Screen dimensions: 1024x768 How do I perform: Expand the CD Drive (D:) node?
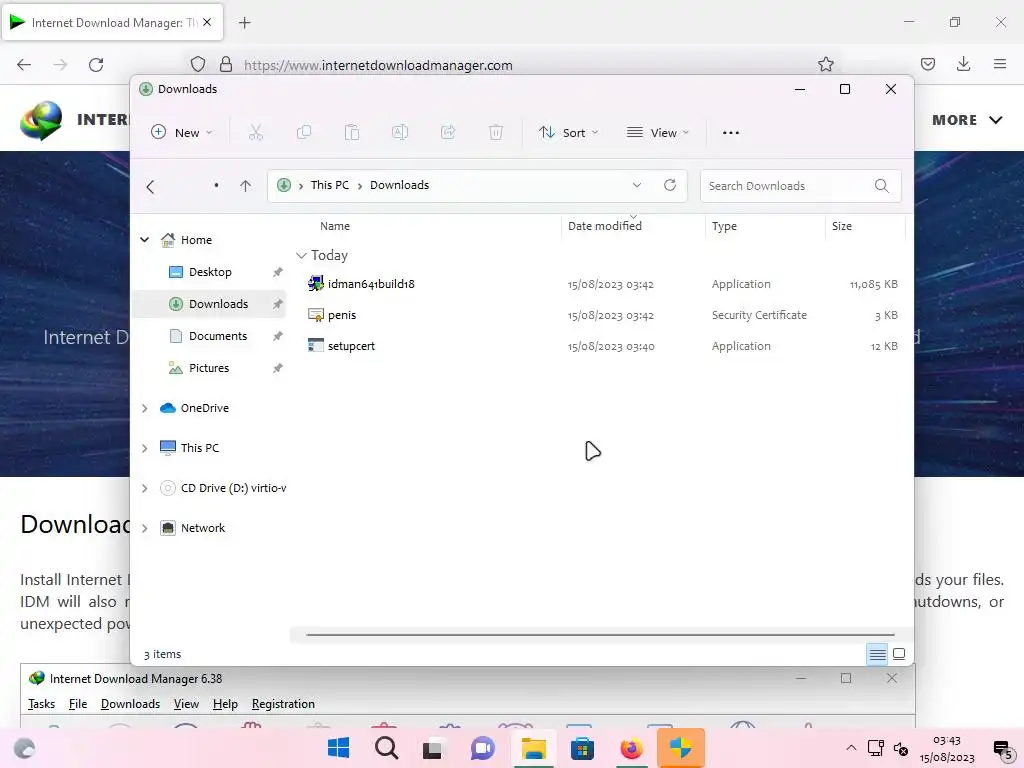[x=144, y=488]
